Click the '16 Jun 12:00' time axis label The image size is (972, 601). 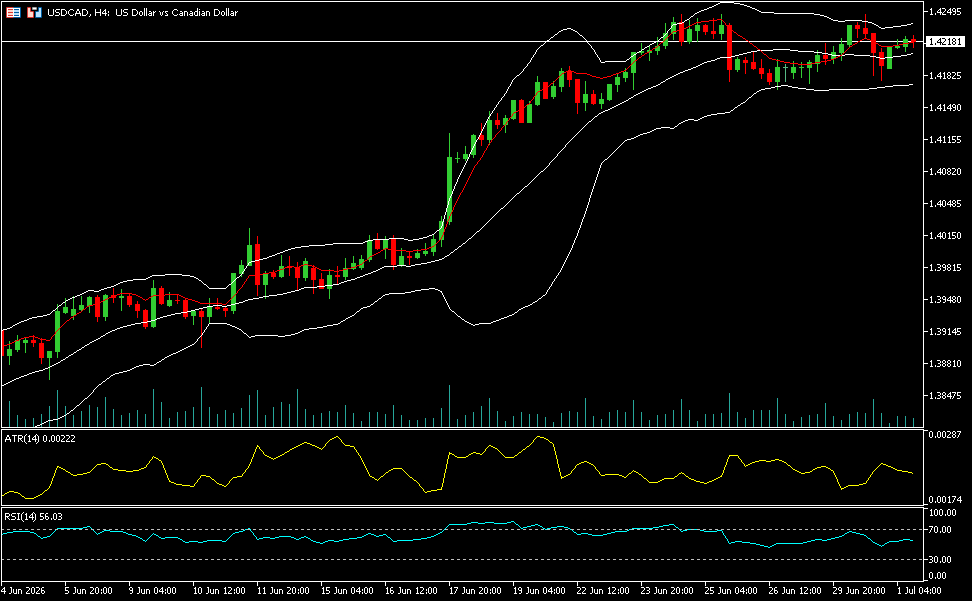[411, 590]
